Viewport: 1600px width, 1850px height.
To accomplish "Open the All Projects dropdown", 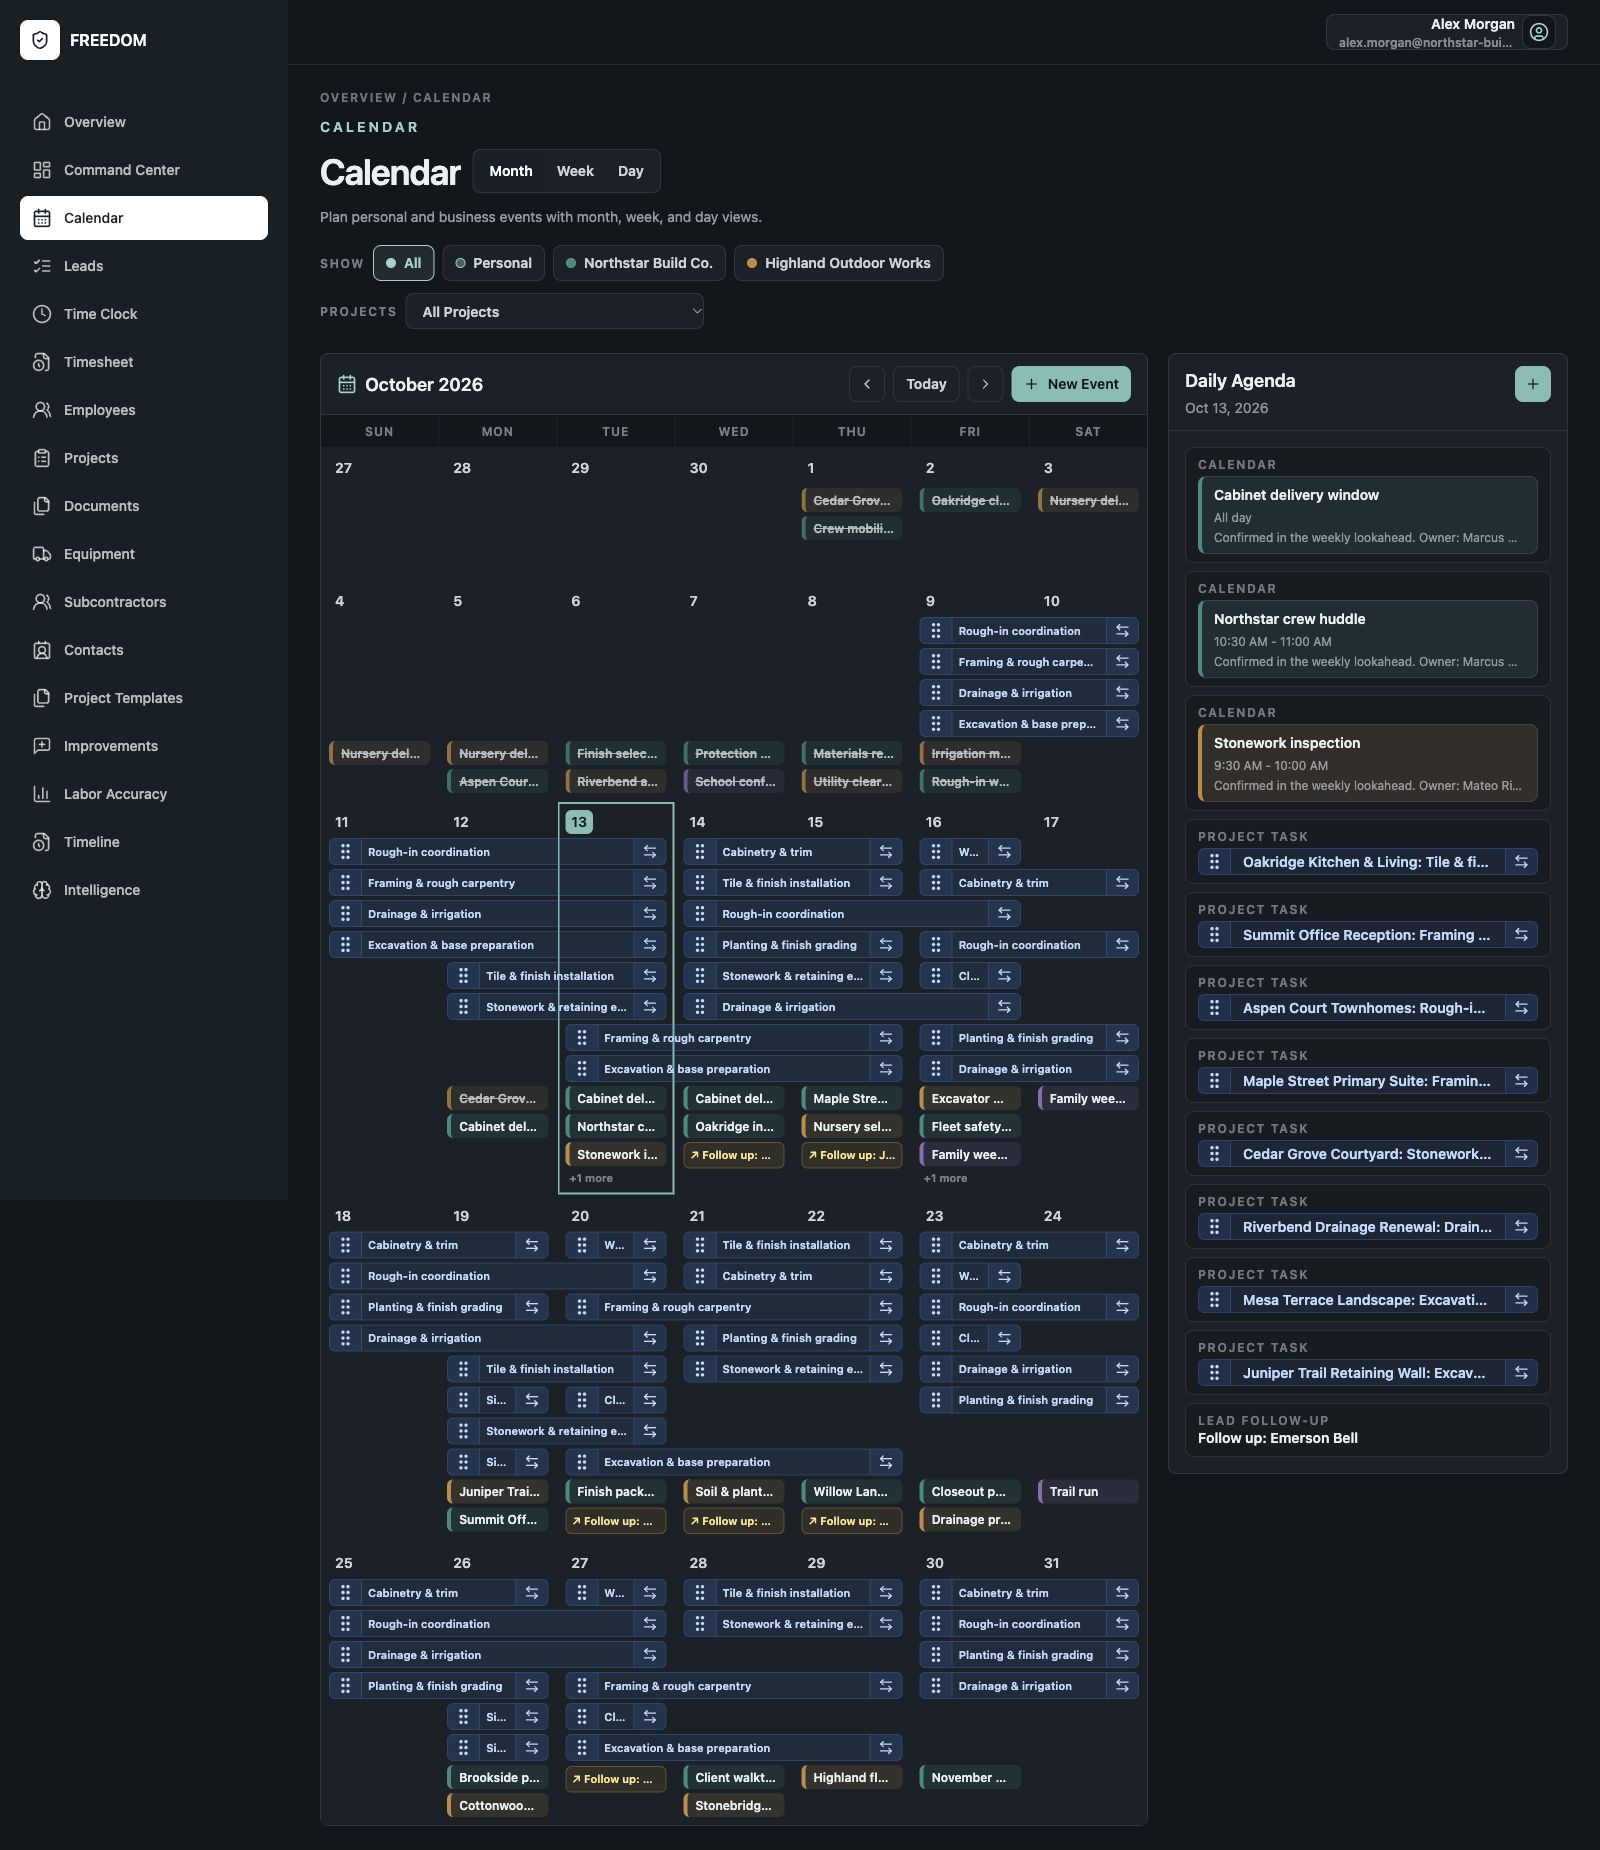I will point(555,312).
